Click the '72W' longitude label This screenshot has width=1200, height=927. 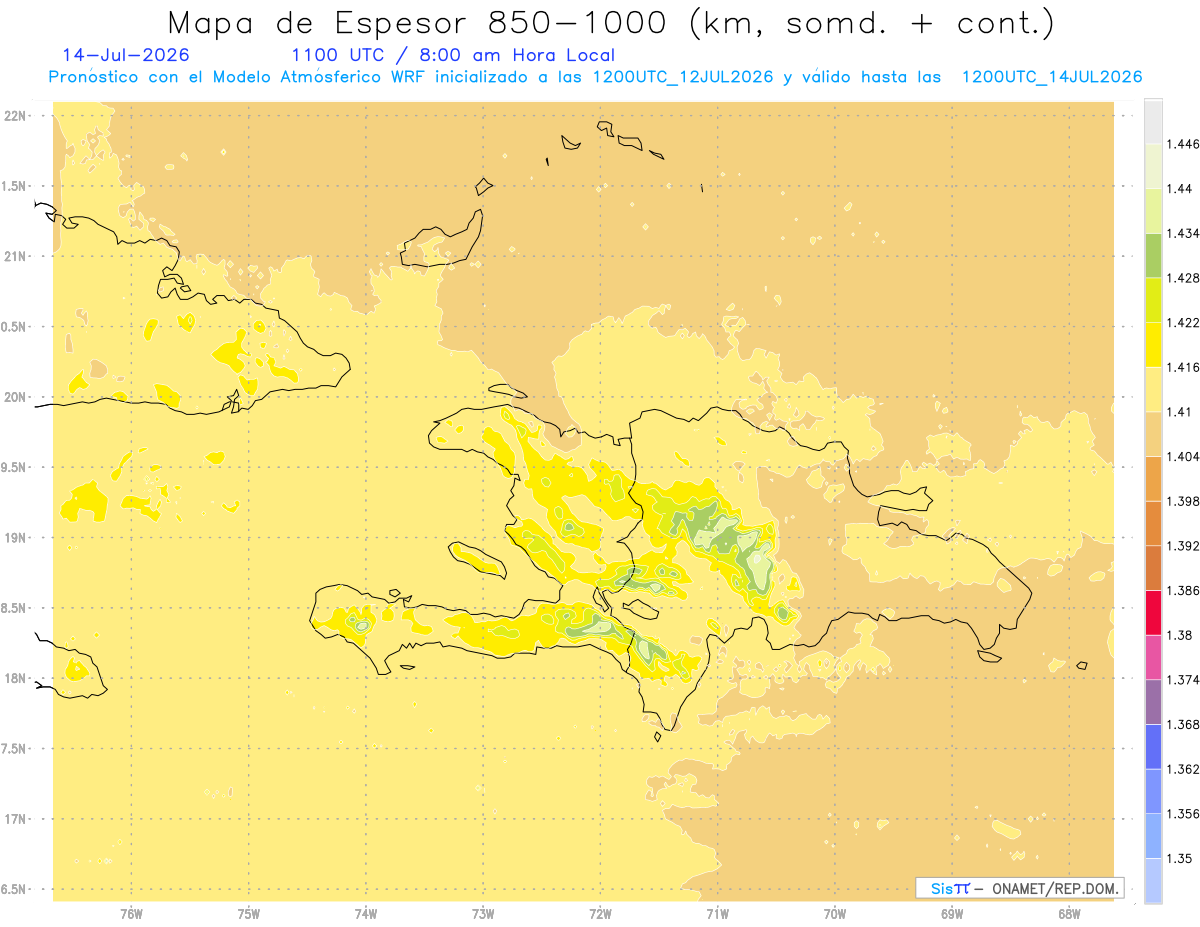pos(600,914)
